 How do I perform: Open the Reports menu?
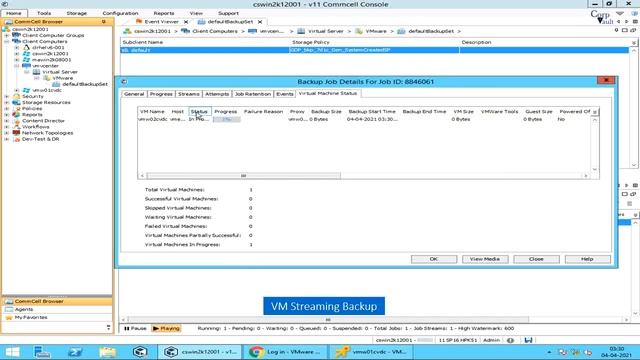[164, 13]
